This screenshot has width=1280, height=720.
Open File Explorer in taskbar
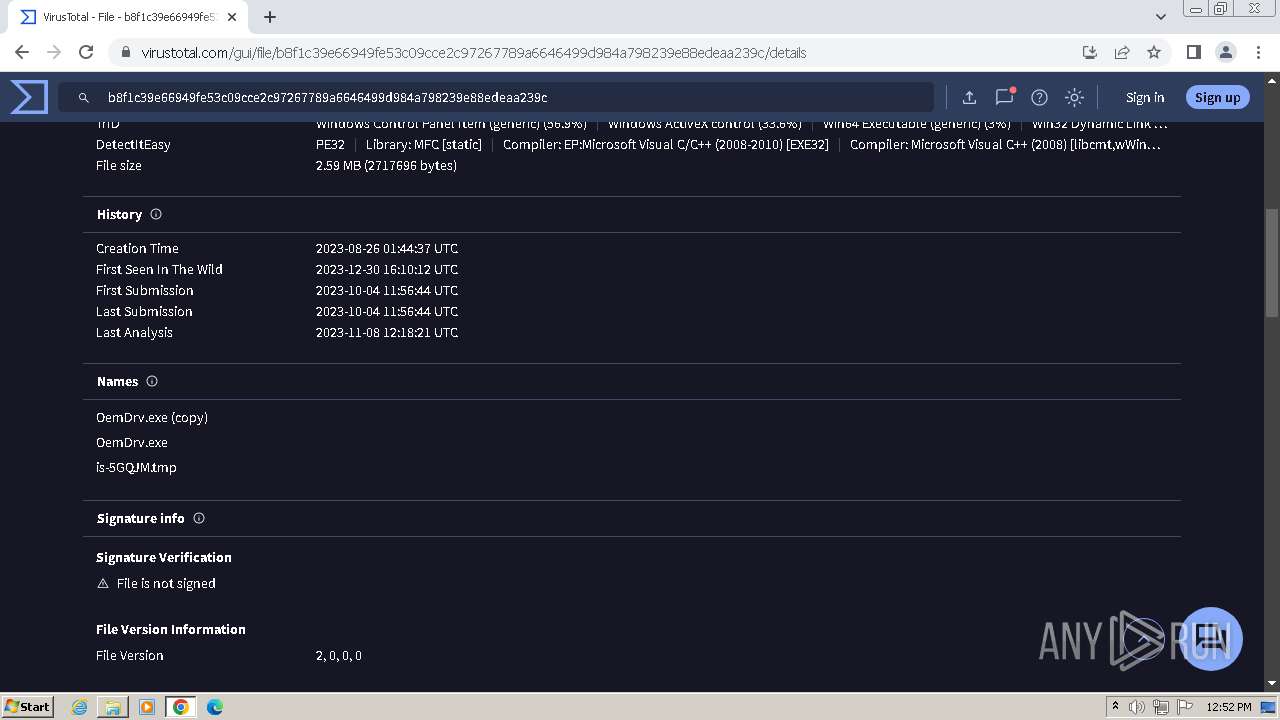[113, 707]
